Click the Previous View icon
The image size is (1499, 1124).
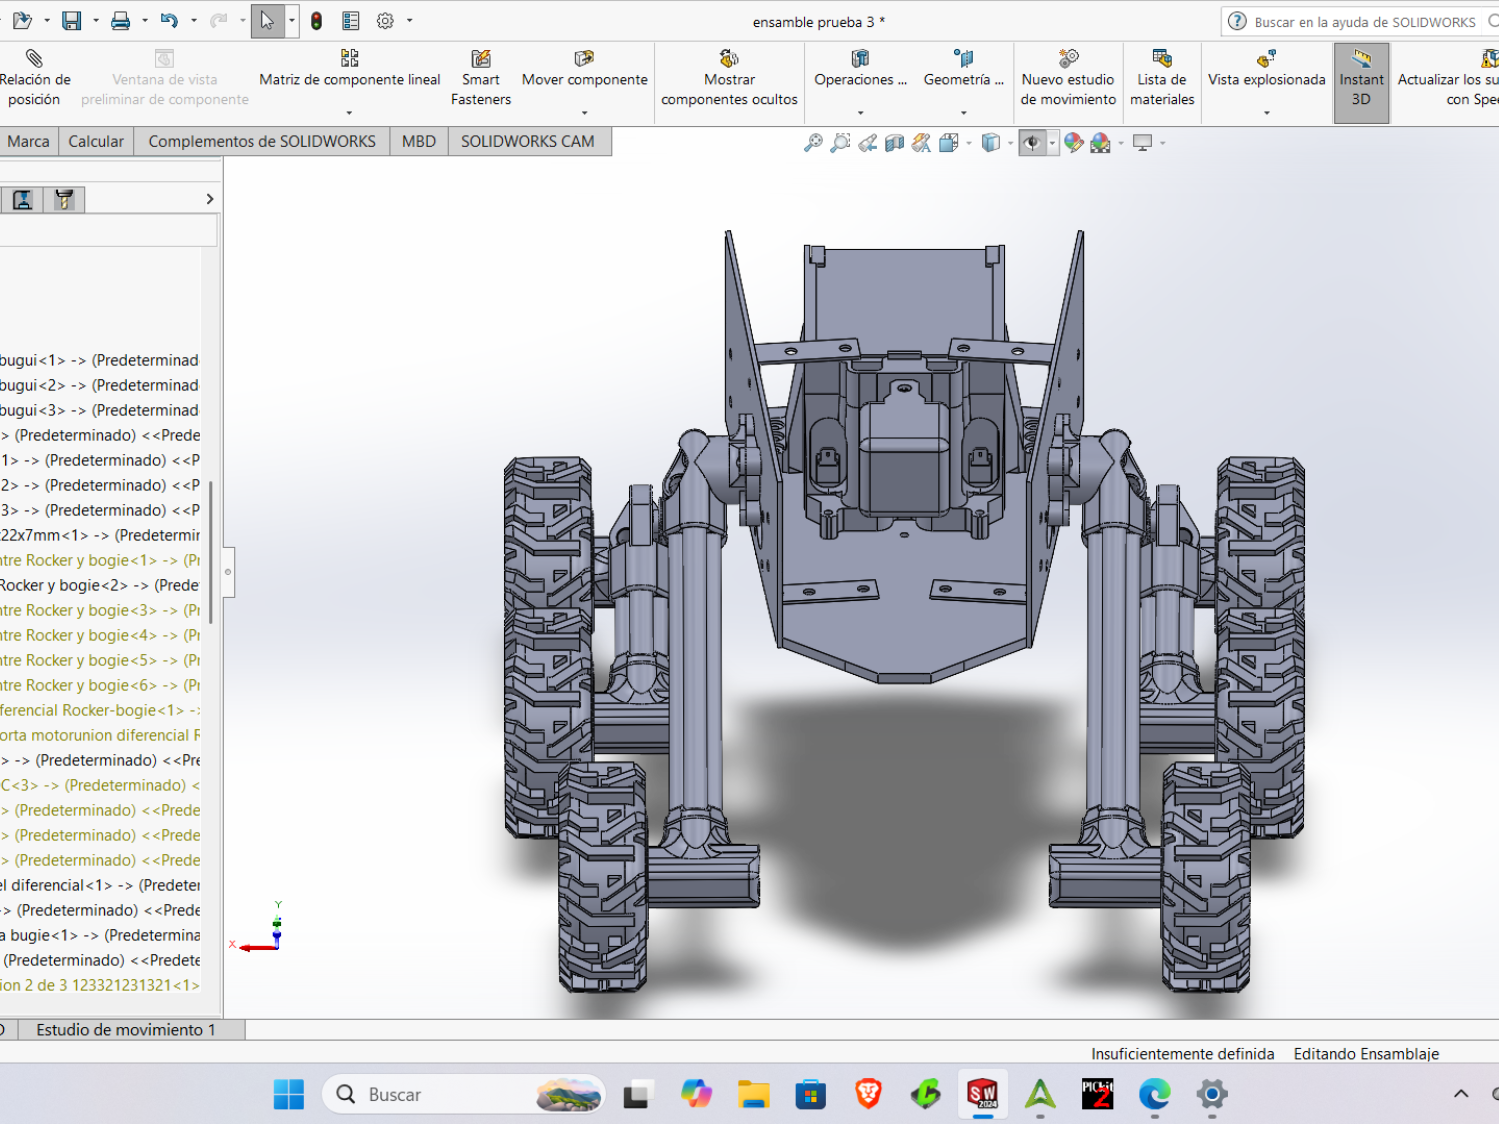tap(867, 143)
